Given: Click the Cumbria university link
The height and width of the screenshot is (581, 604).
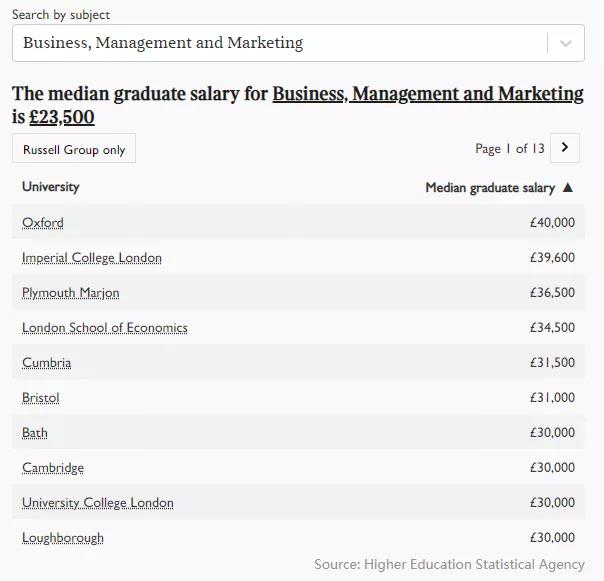Looking at the screenshot, I should coord(47,363).
